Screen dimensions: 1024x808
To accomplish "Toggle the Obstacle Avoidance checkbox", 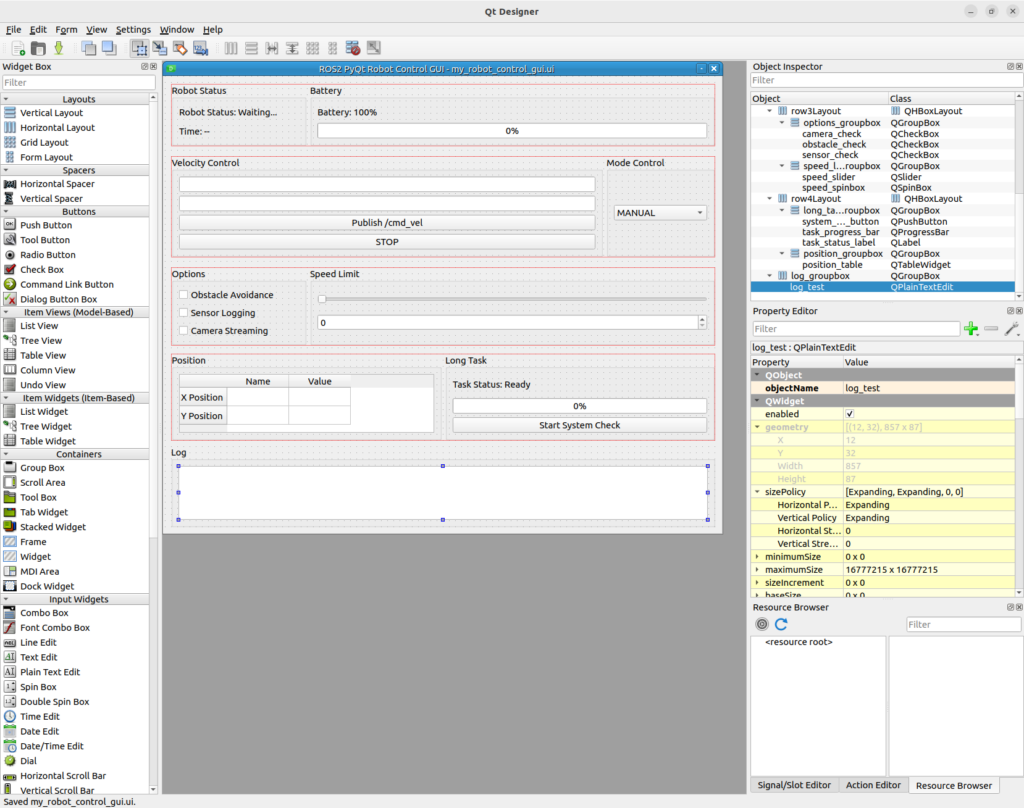I will click(x=184, y=295).
